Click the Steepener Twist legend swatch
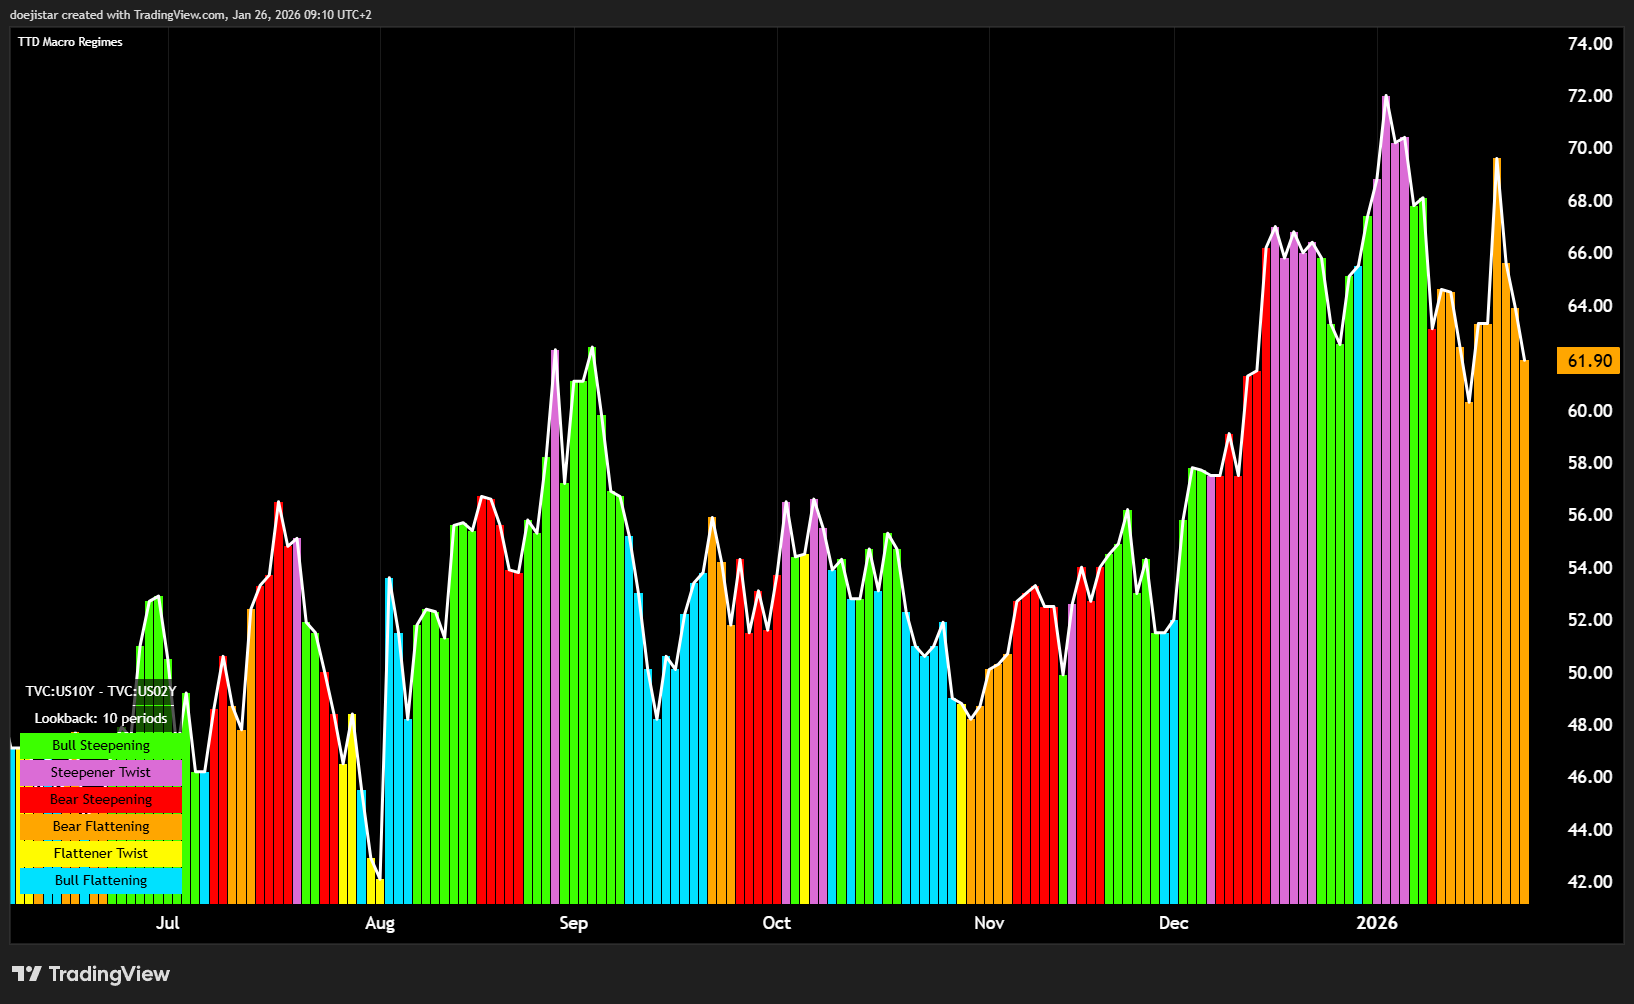1634x1004 pixels. pyautogui.click(x=101, y=772)
